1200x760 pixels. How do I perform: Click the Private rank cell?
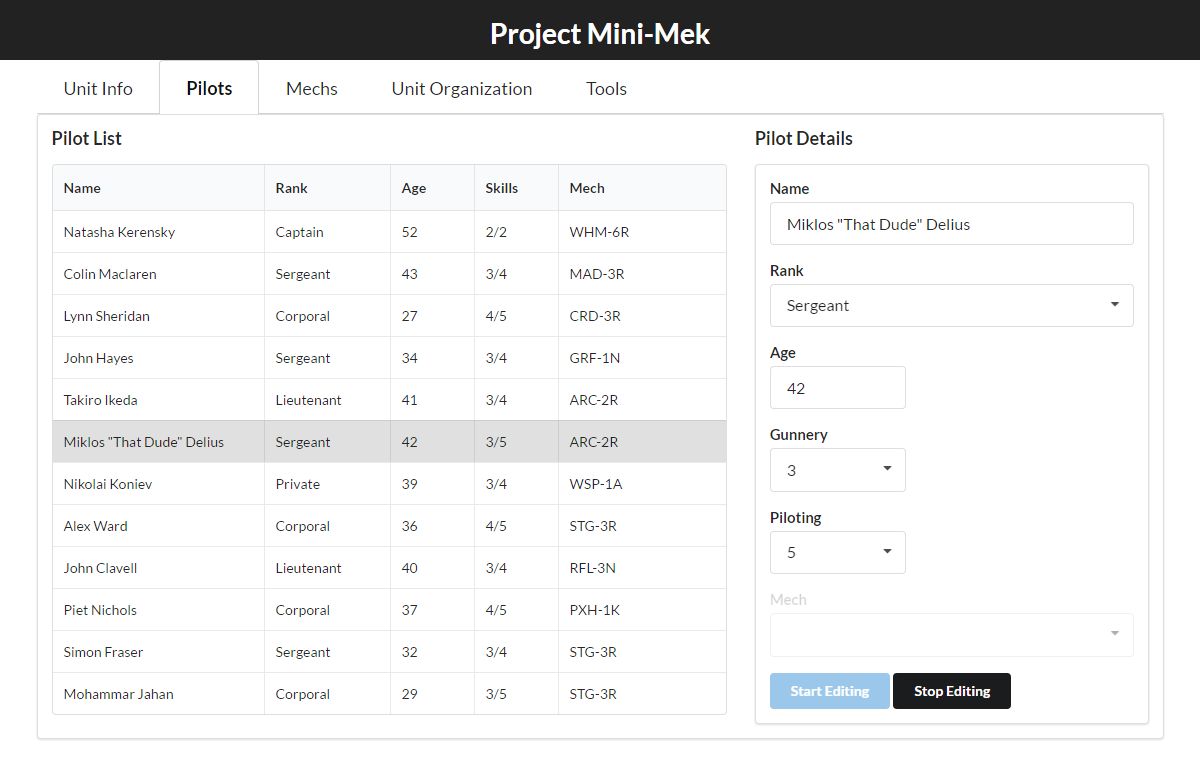328,484
